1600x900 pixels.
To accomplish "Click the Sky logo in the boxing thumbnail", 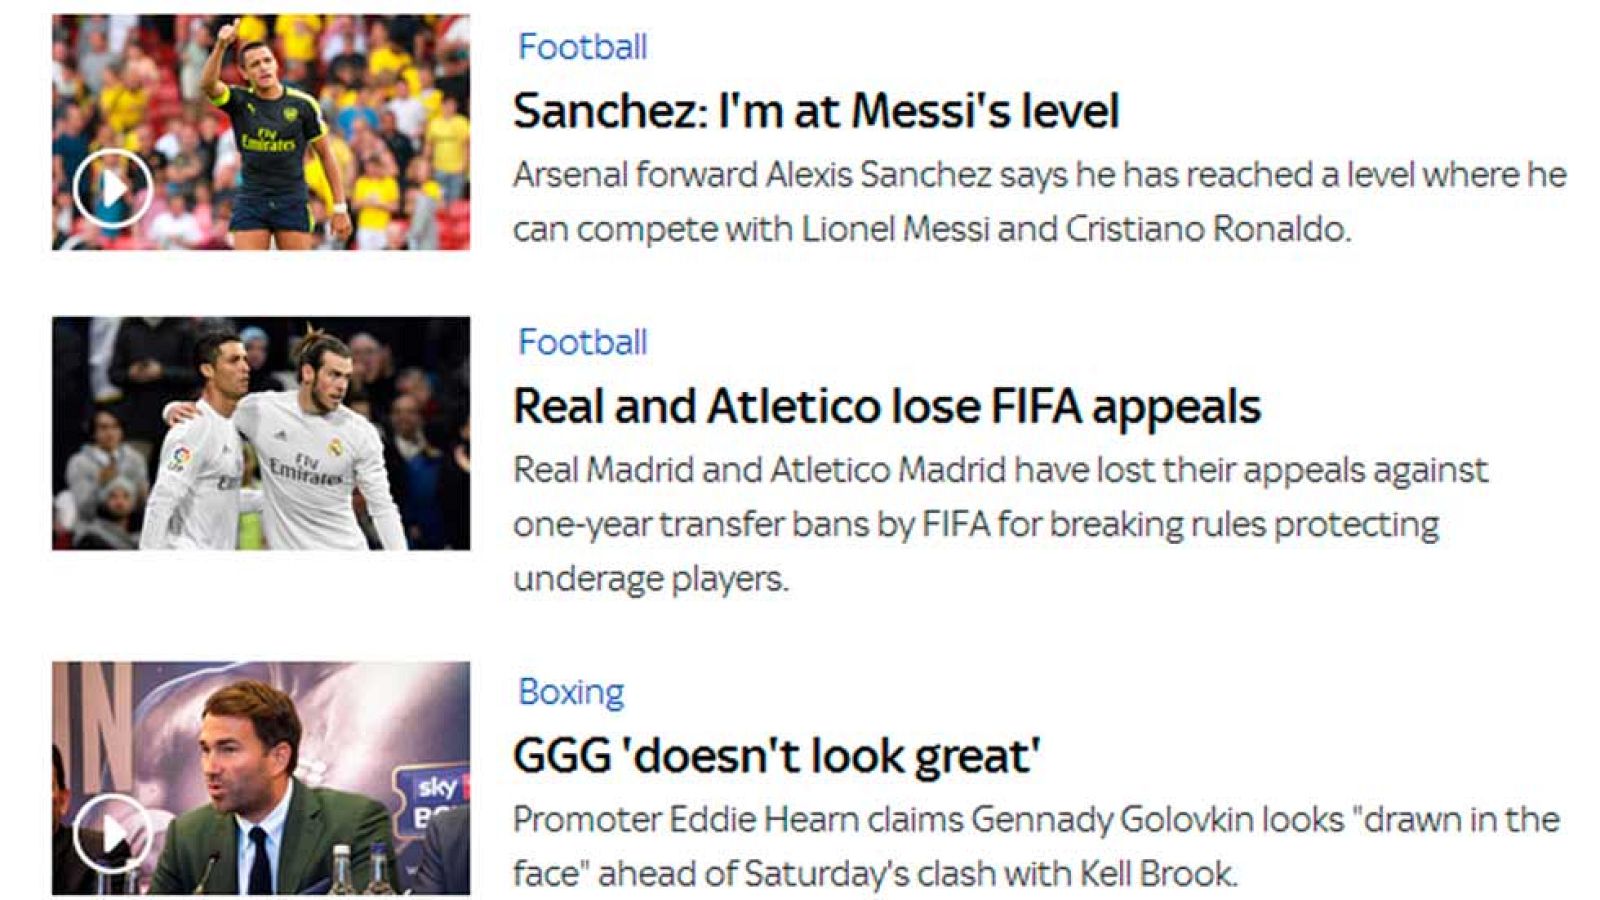I will tap(438, 787).
